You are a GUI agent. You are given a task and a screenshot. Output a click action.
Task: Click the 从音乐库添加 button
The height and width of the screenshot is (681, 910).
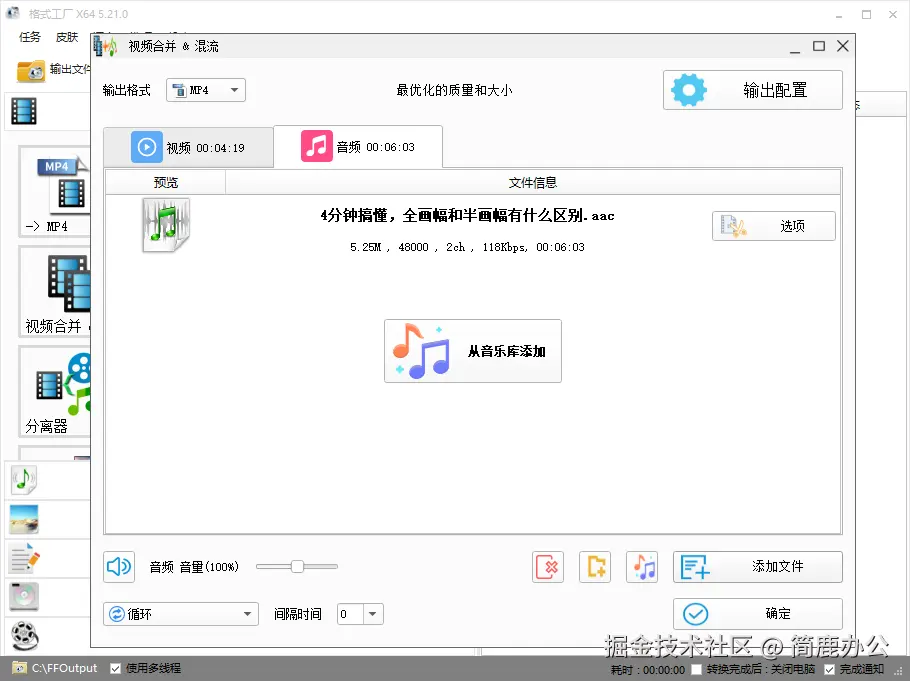tap(473, 351)
